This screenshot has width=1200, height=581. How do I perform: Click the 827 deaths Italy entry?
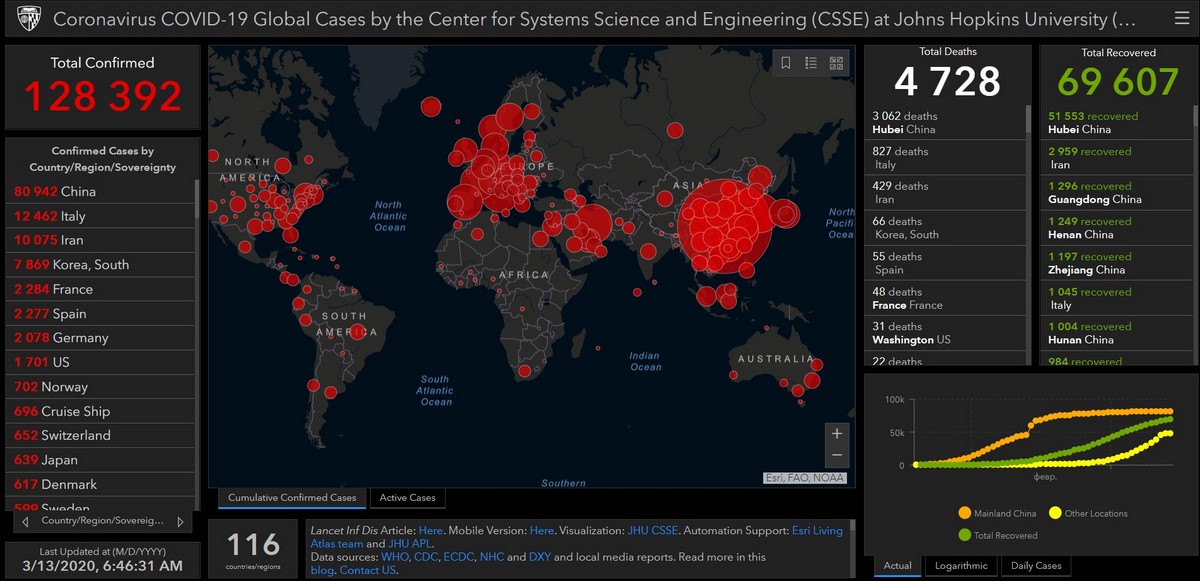point(945,157)
